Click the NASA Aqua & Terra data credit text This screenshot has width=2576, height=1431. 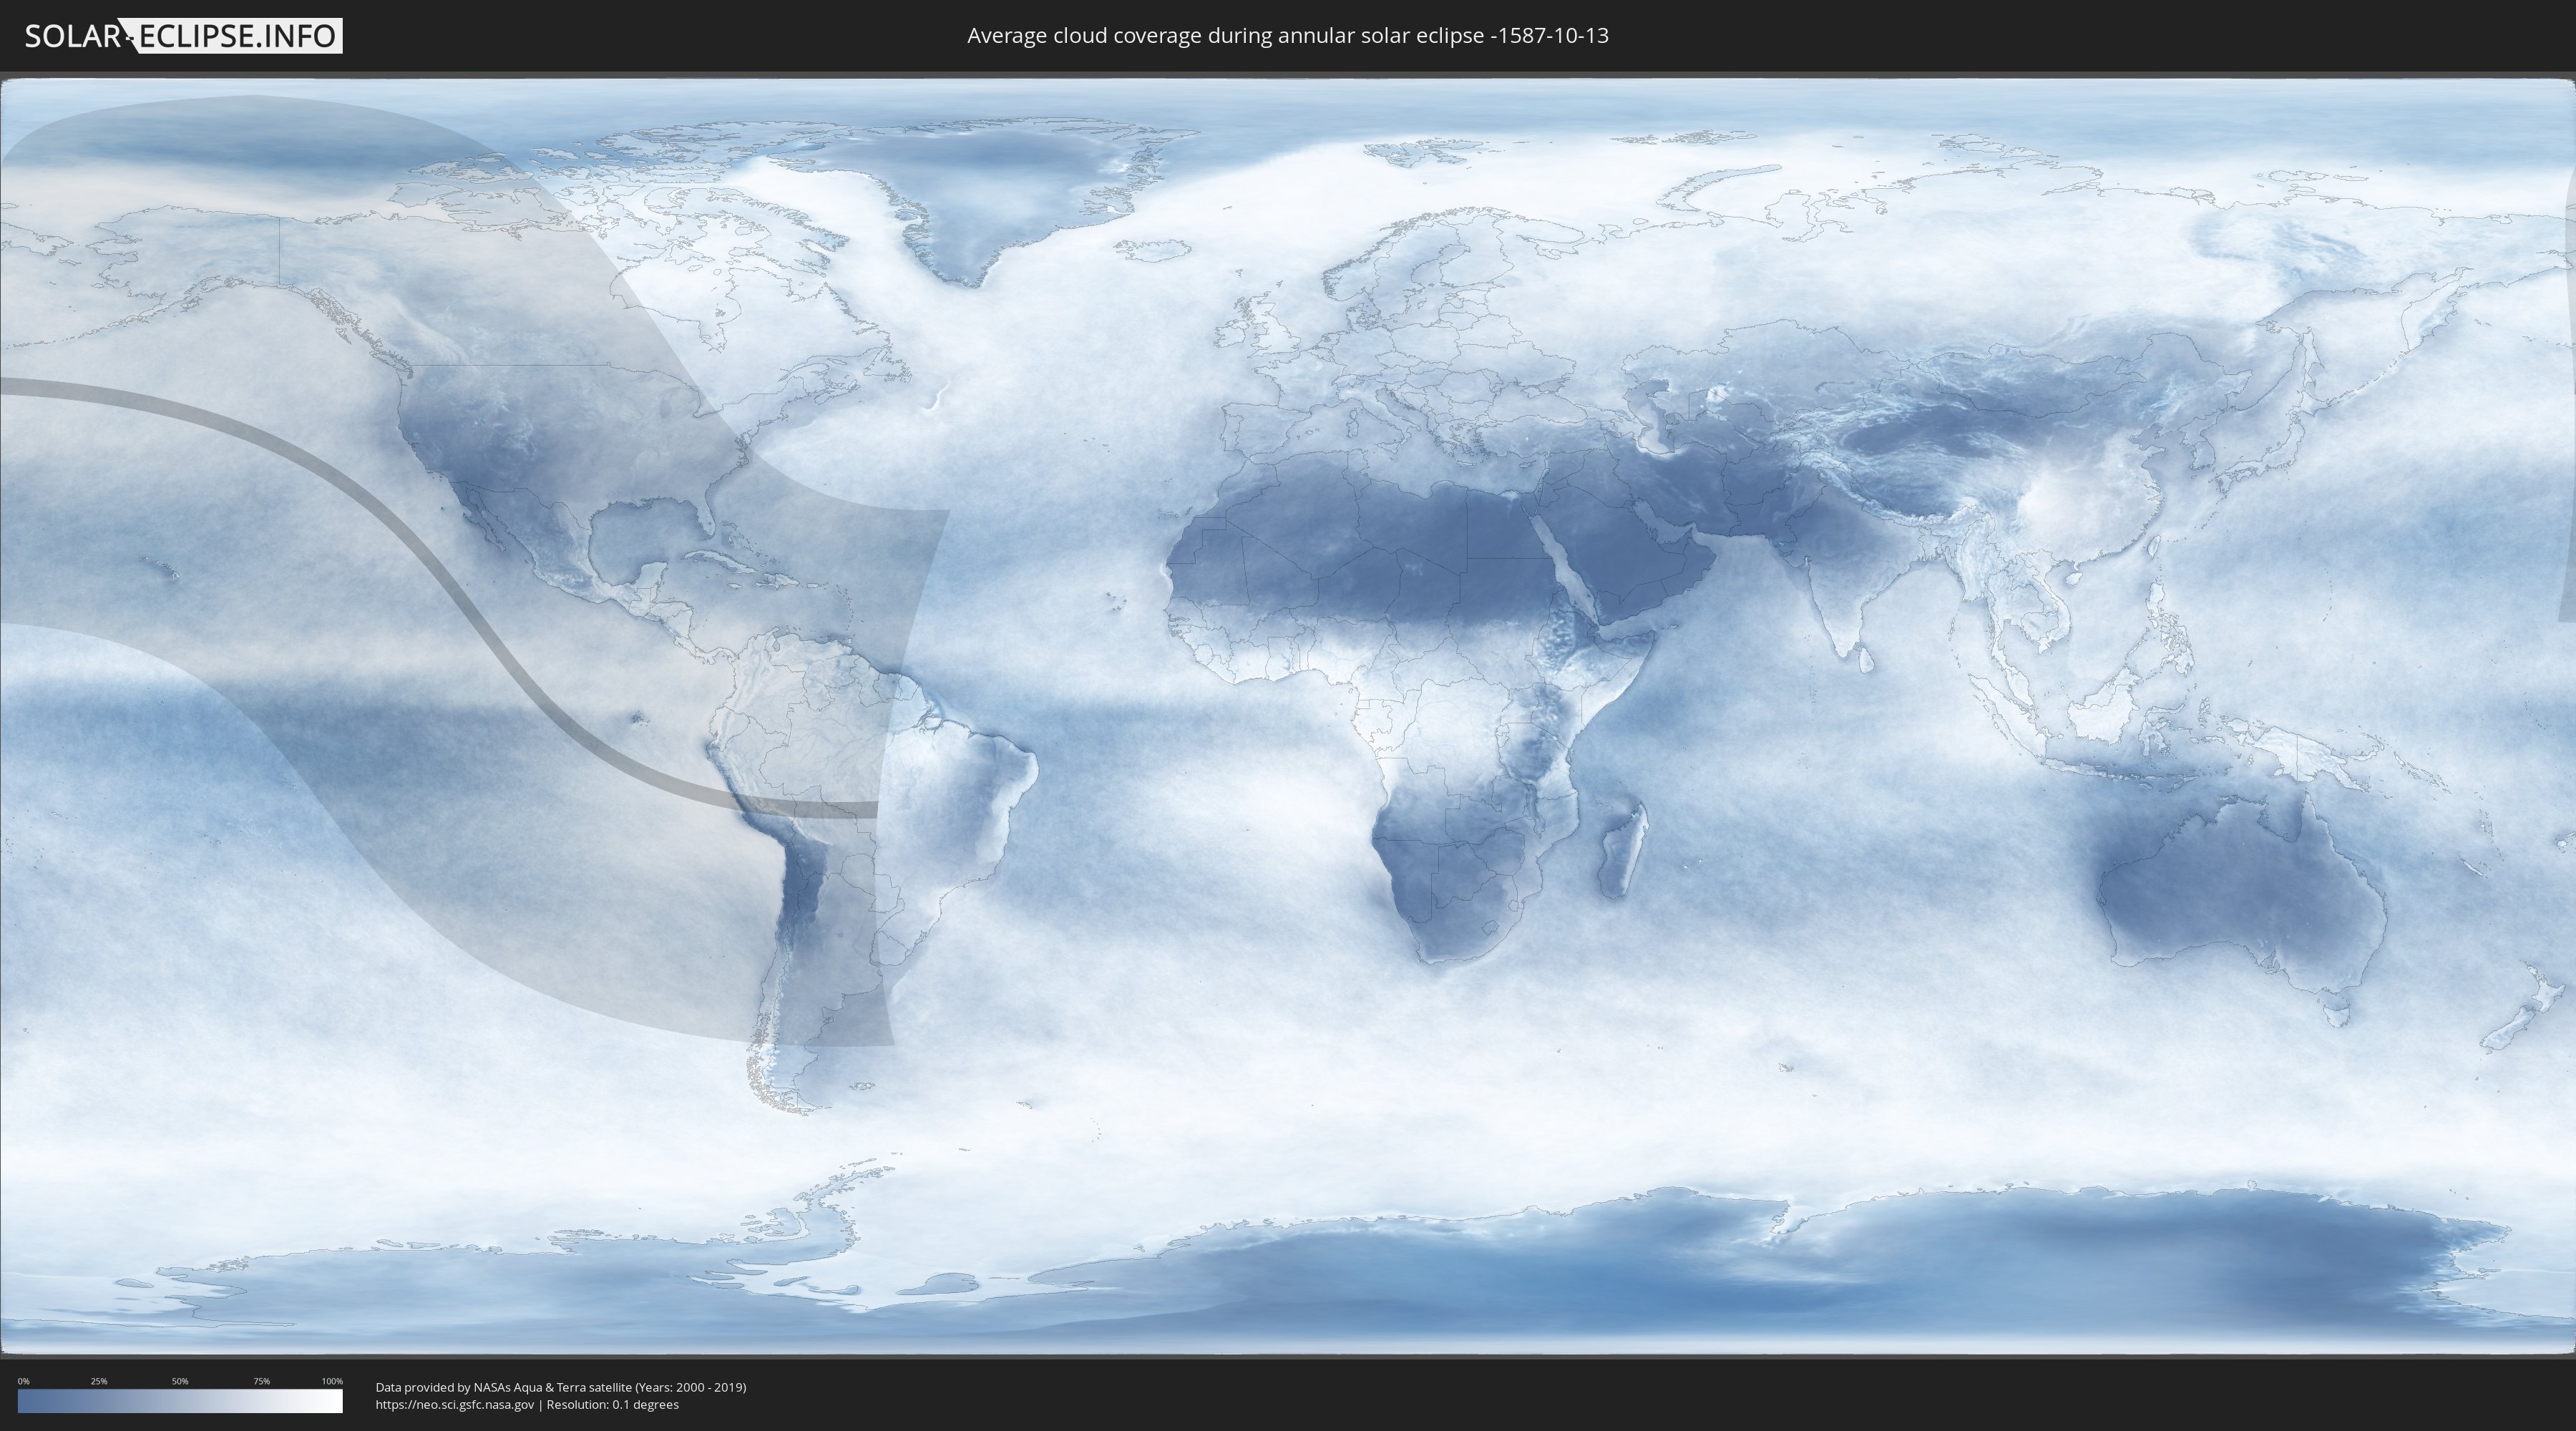(x=560, y=1387)
